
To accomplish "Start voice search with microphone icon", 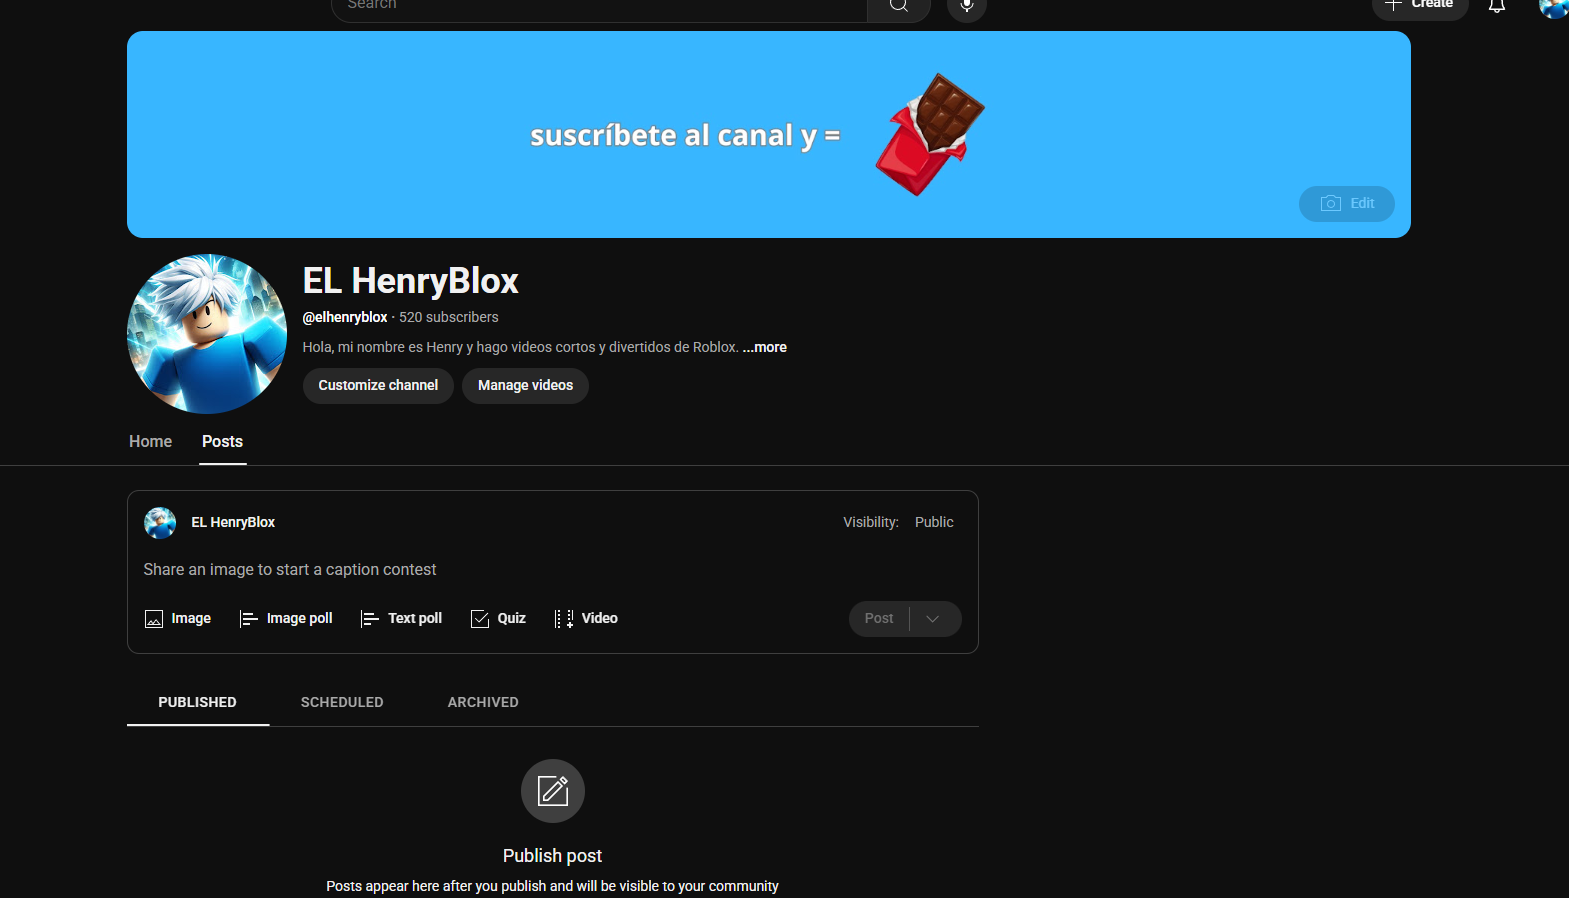I will [967, 6].
